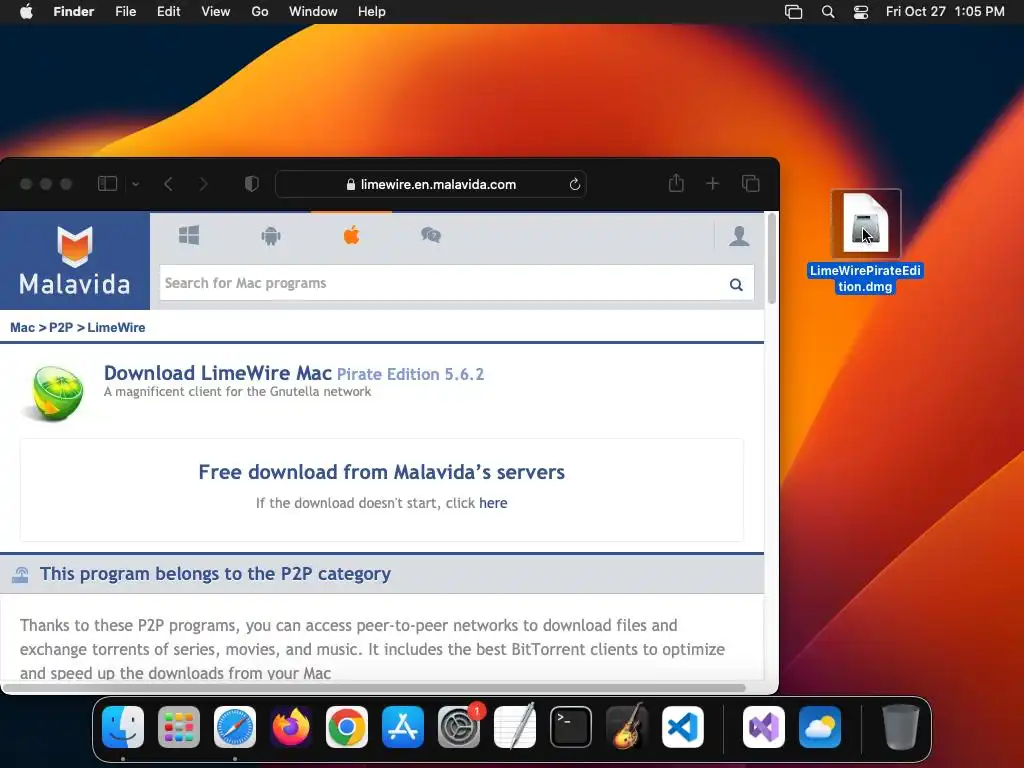The image size is (1024, 768).
Task: Open Finder from the Dock
Action: pyautogui.click(x=123, y=727)
